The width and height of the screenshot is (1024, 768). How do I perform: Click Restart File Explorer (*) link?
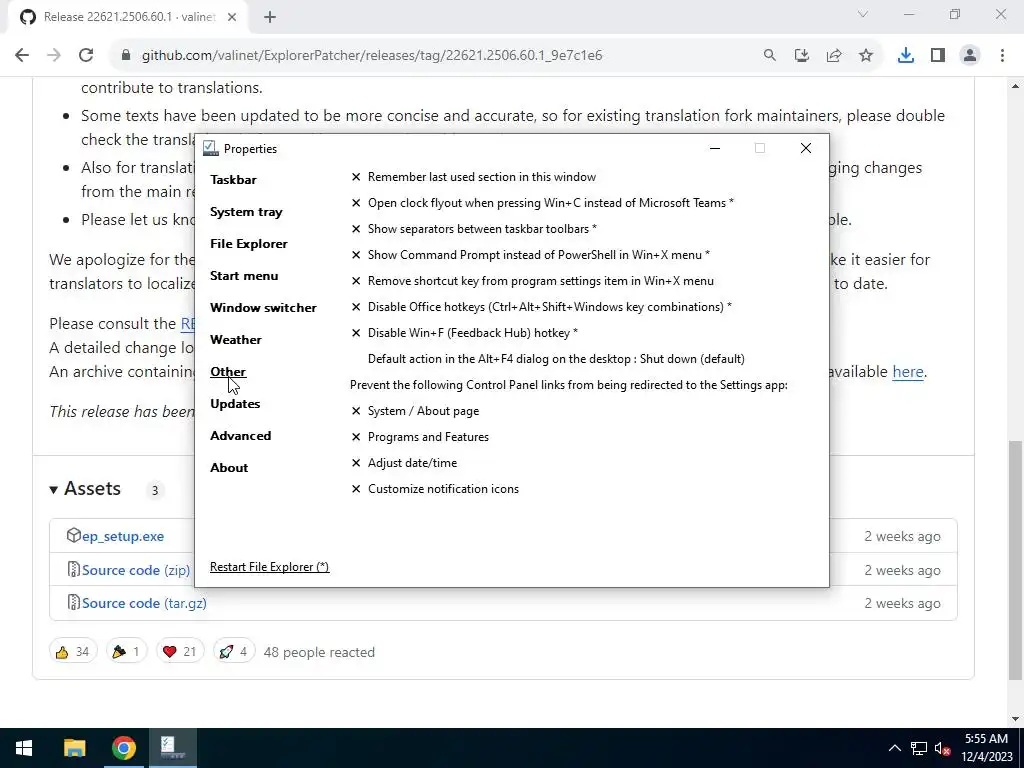click(x=270, y=567)
